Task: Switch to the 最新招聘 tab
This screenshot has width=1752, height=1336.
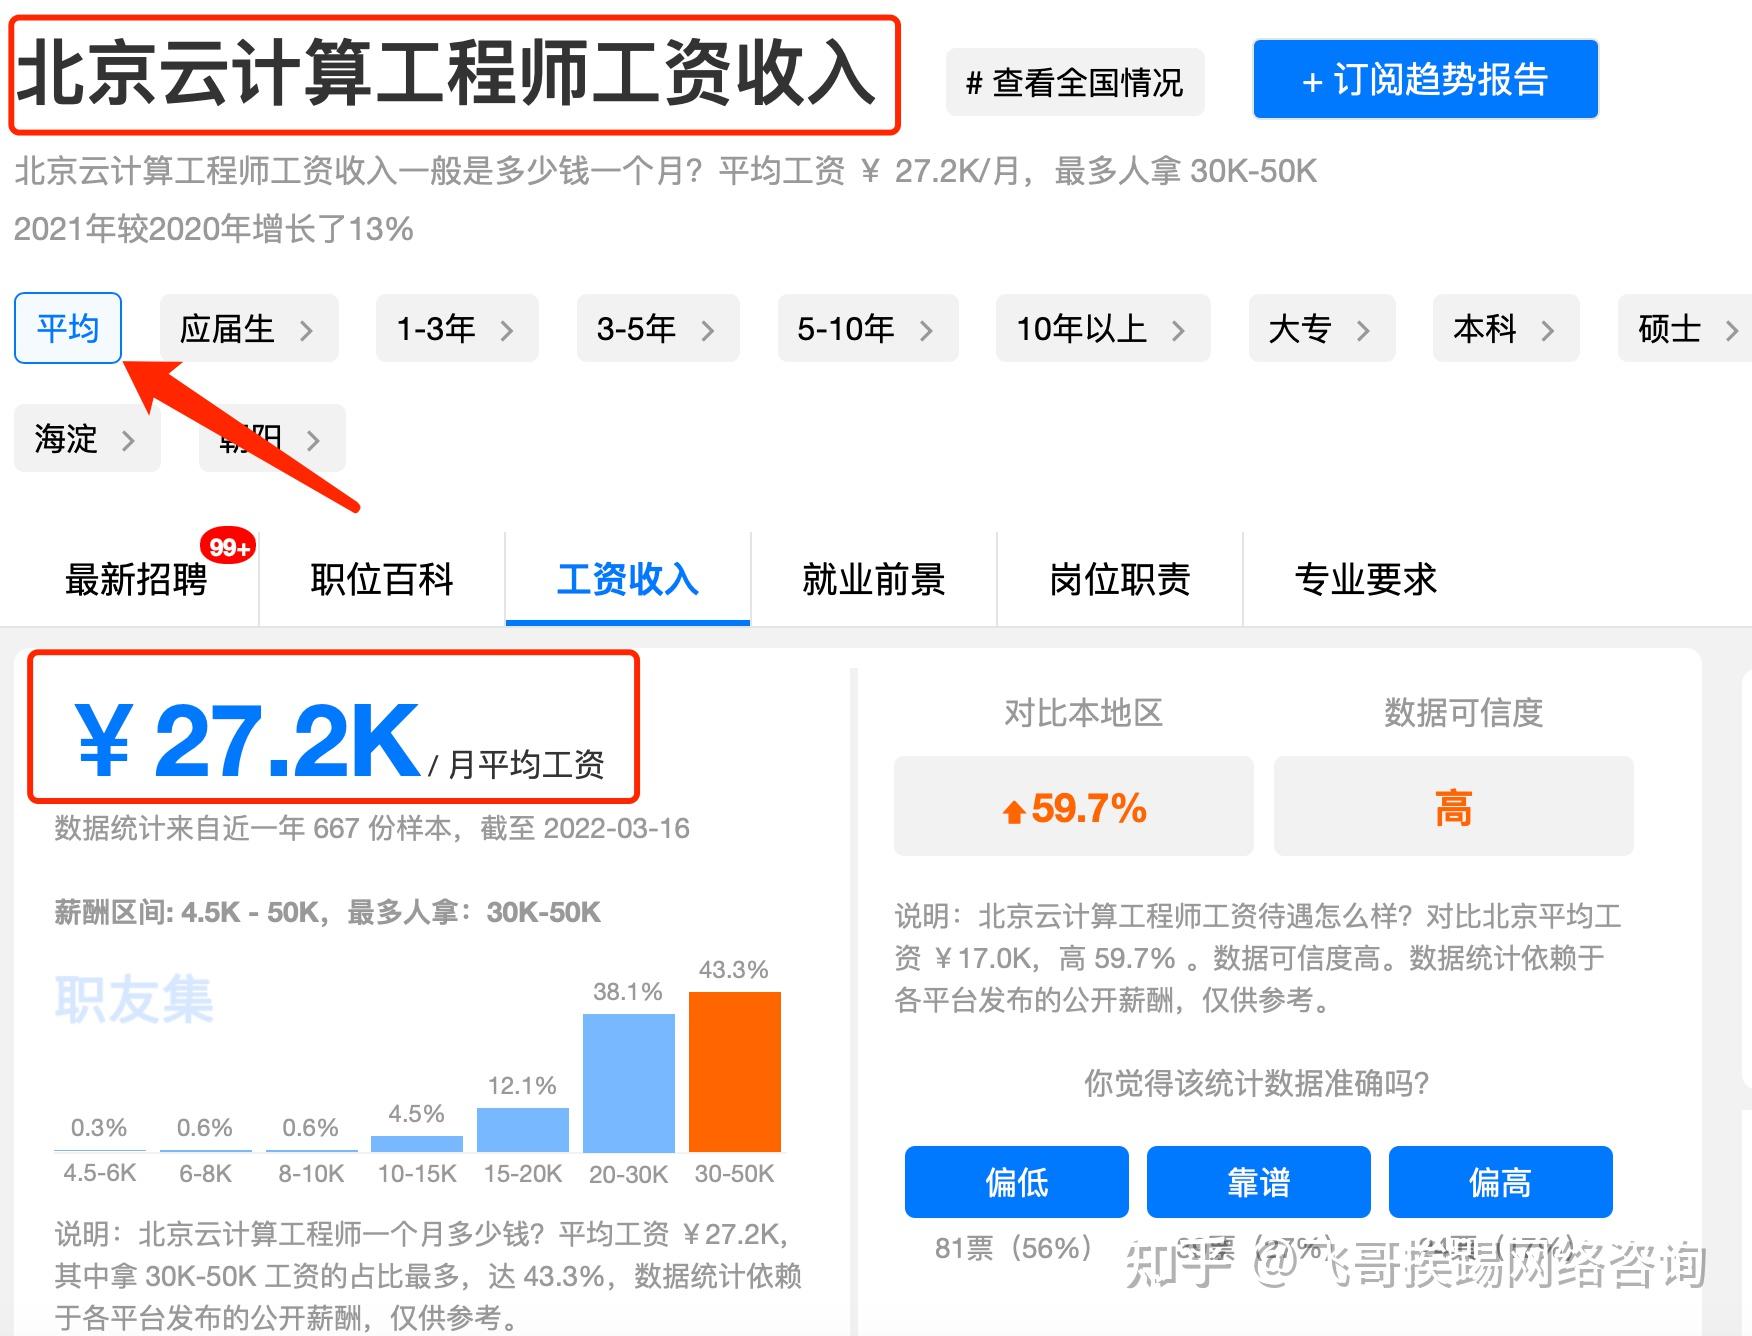Action: tap(136, 579)
